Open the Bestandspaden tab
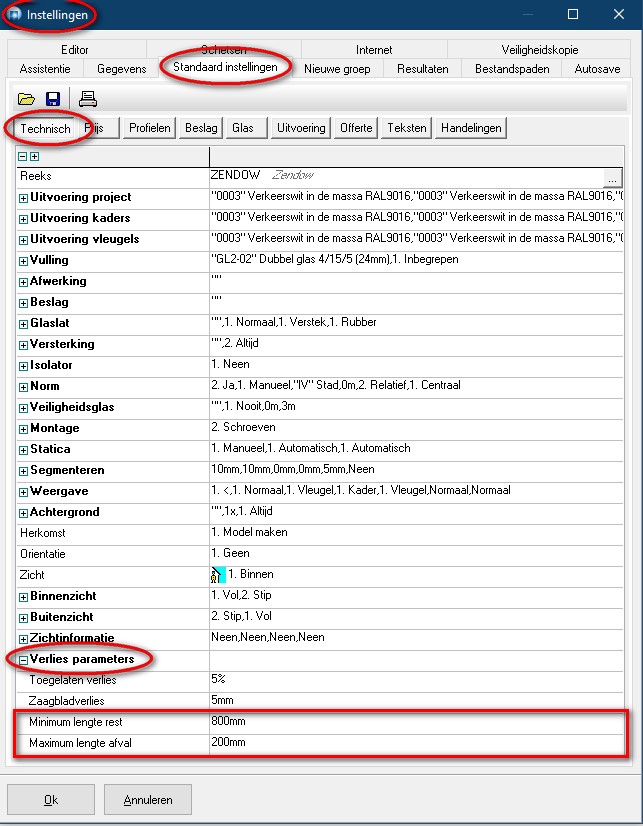Image resolution: width=643 pixels, height=826 pixels. coord(512,68)
